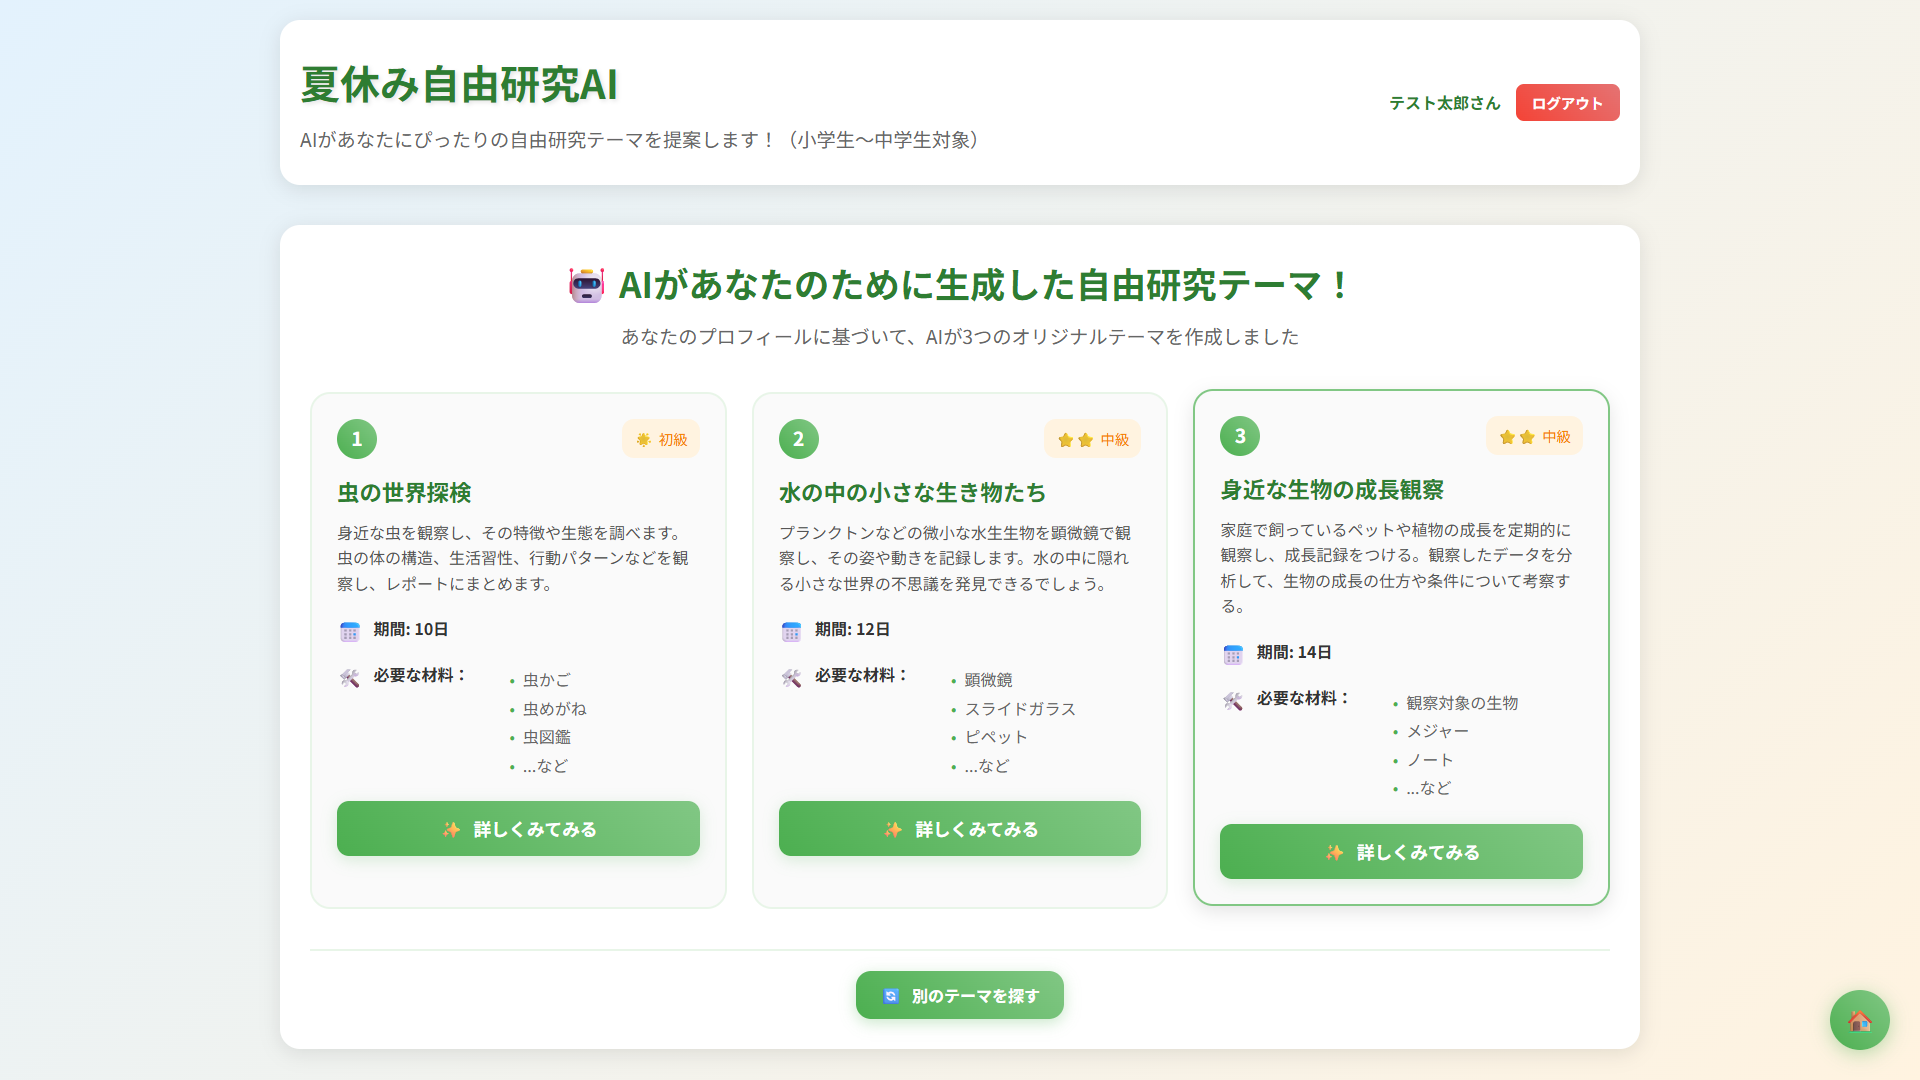This screenshot has width=1920, height=1080.
Task: Click the home icon floating button
Action: [x=1859, y=1020]
